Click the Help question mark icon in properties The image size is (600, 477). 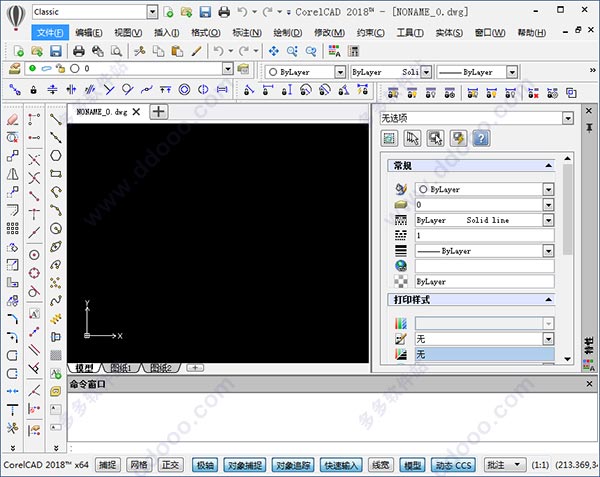[x=481, y=138]
